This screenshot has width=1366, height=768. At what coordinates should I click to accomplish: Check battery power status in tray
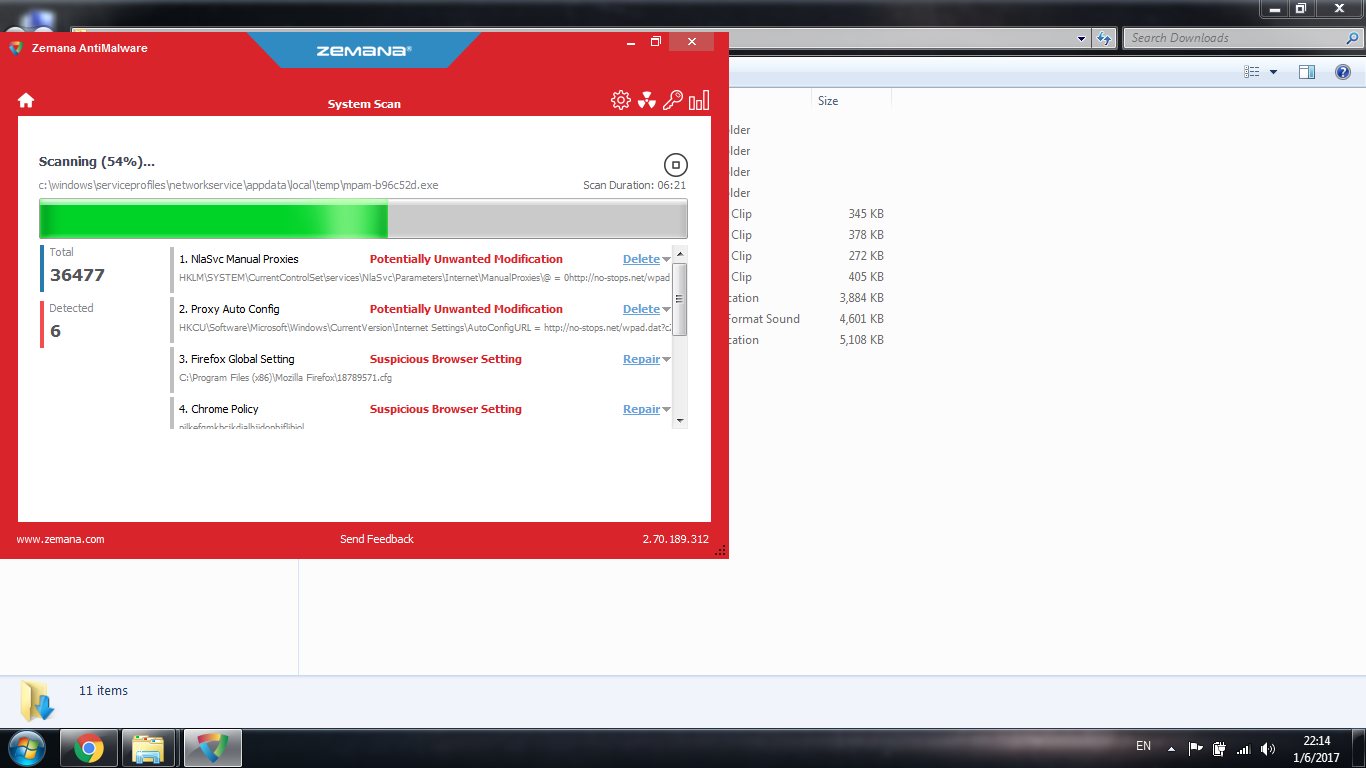pos(1219,748)
